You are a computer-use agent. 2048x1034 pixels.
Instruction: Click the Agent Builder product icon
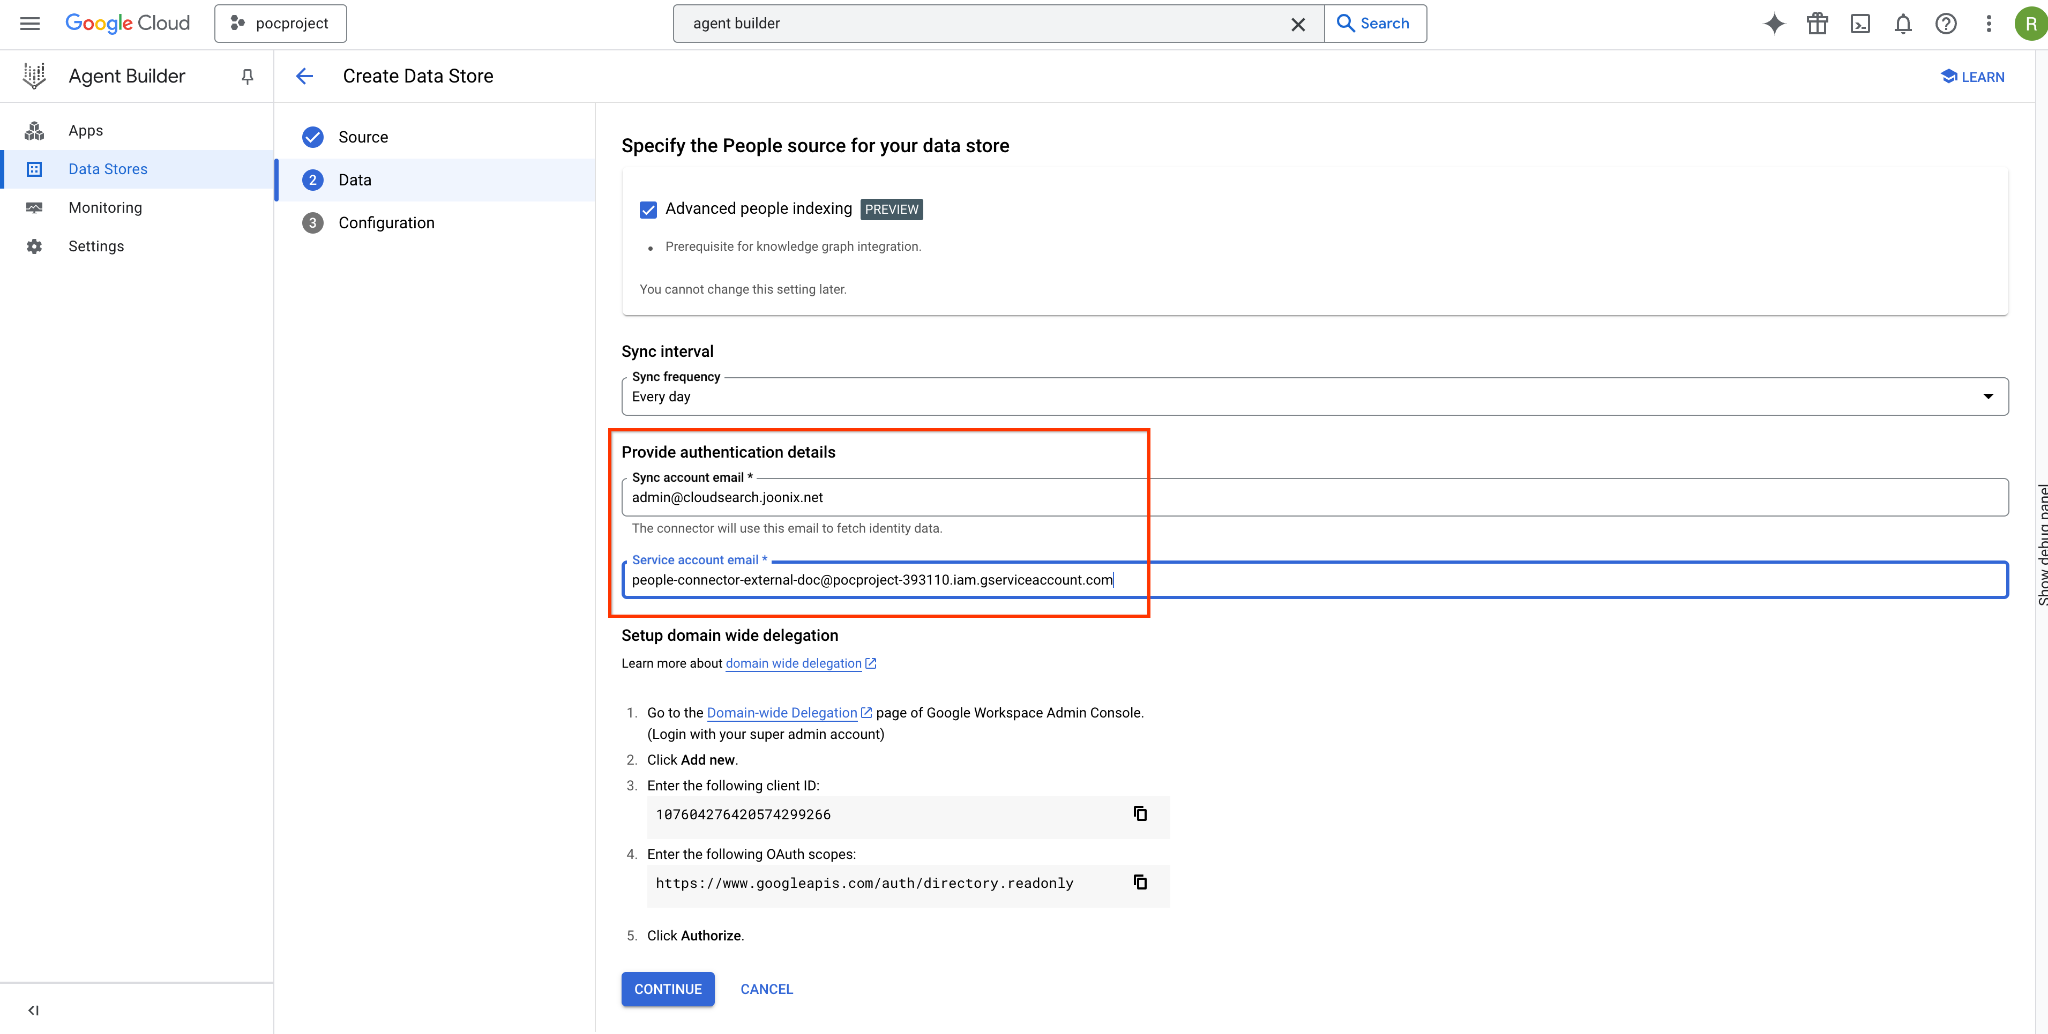35,76
